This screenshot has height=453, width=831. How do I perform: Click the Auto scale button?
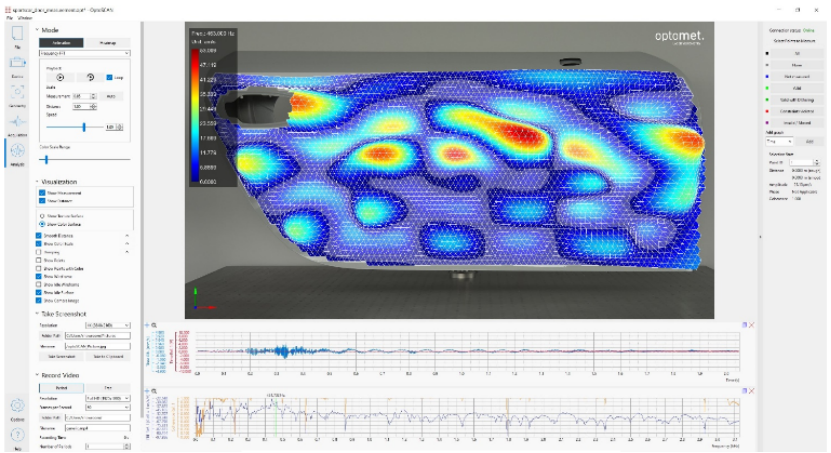point(111,96)
